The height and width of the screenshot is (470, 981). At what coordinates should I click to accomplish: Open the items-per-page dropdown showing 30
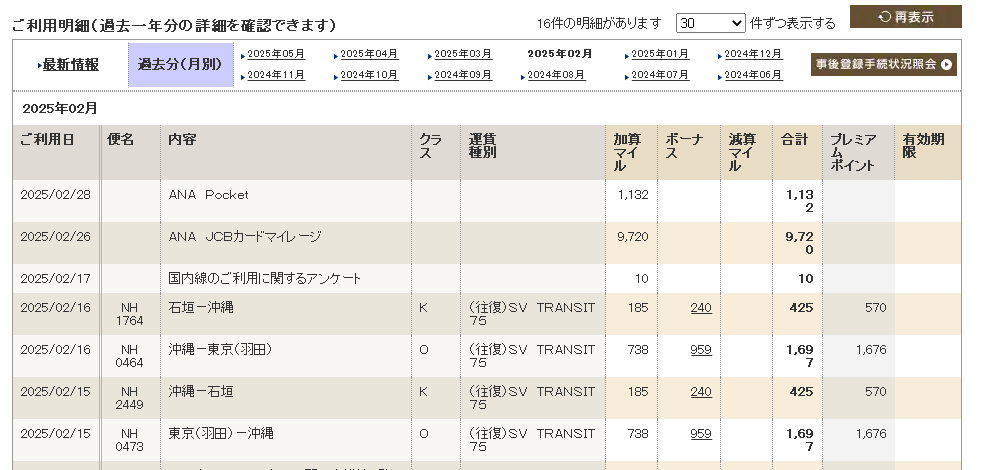point(711,23)
